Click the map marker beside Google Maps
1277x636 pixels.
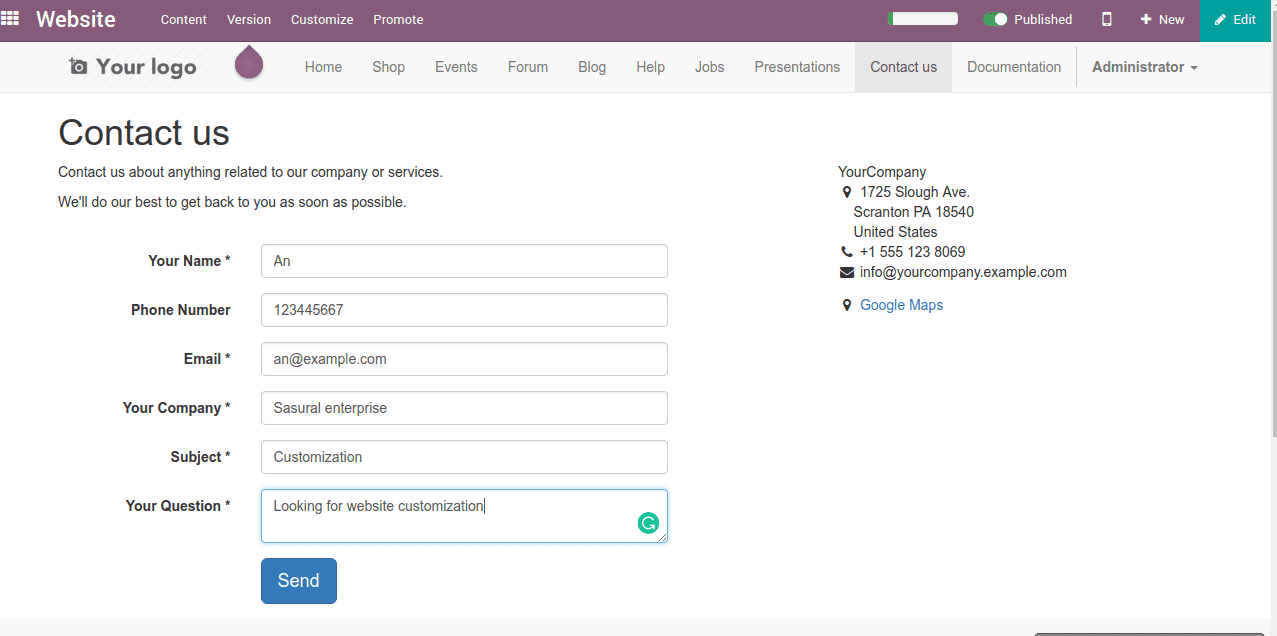847,306
